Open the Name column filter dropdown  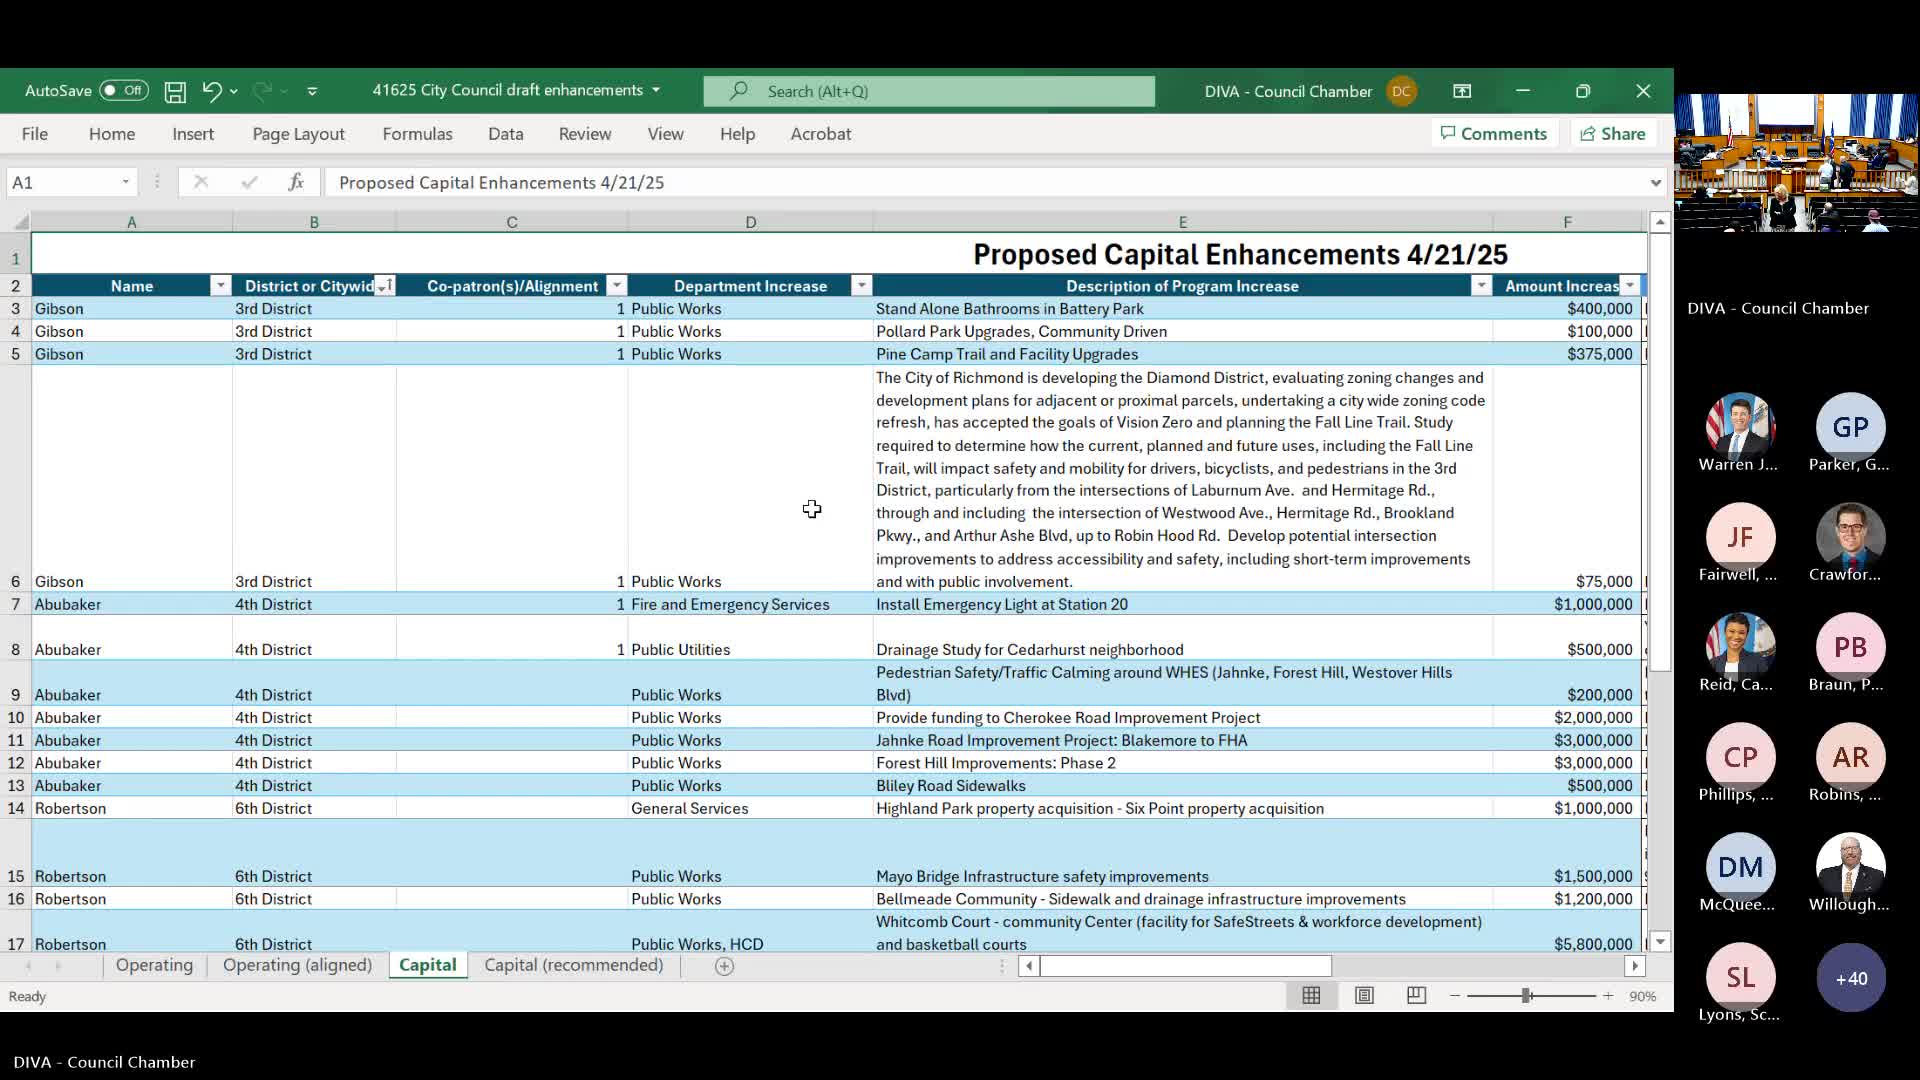(x=220, y=286)
